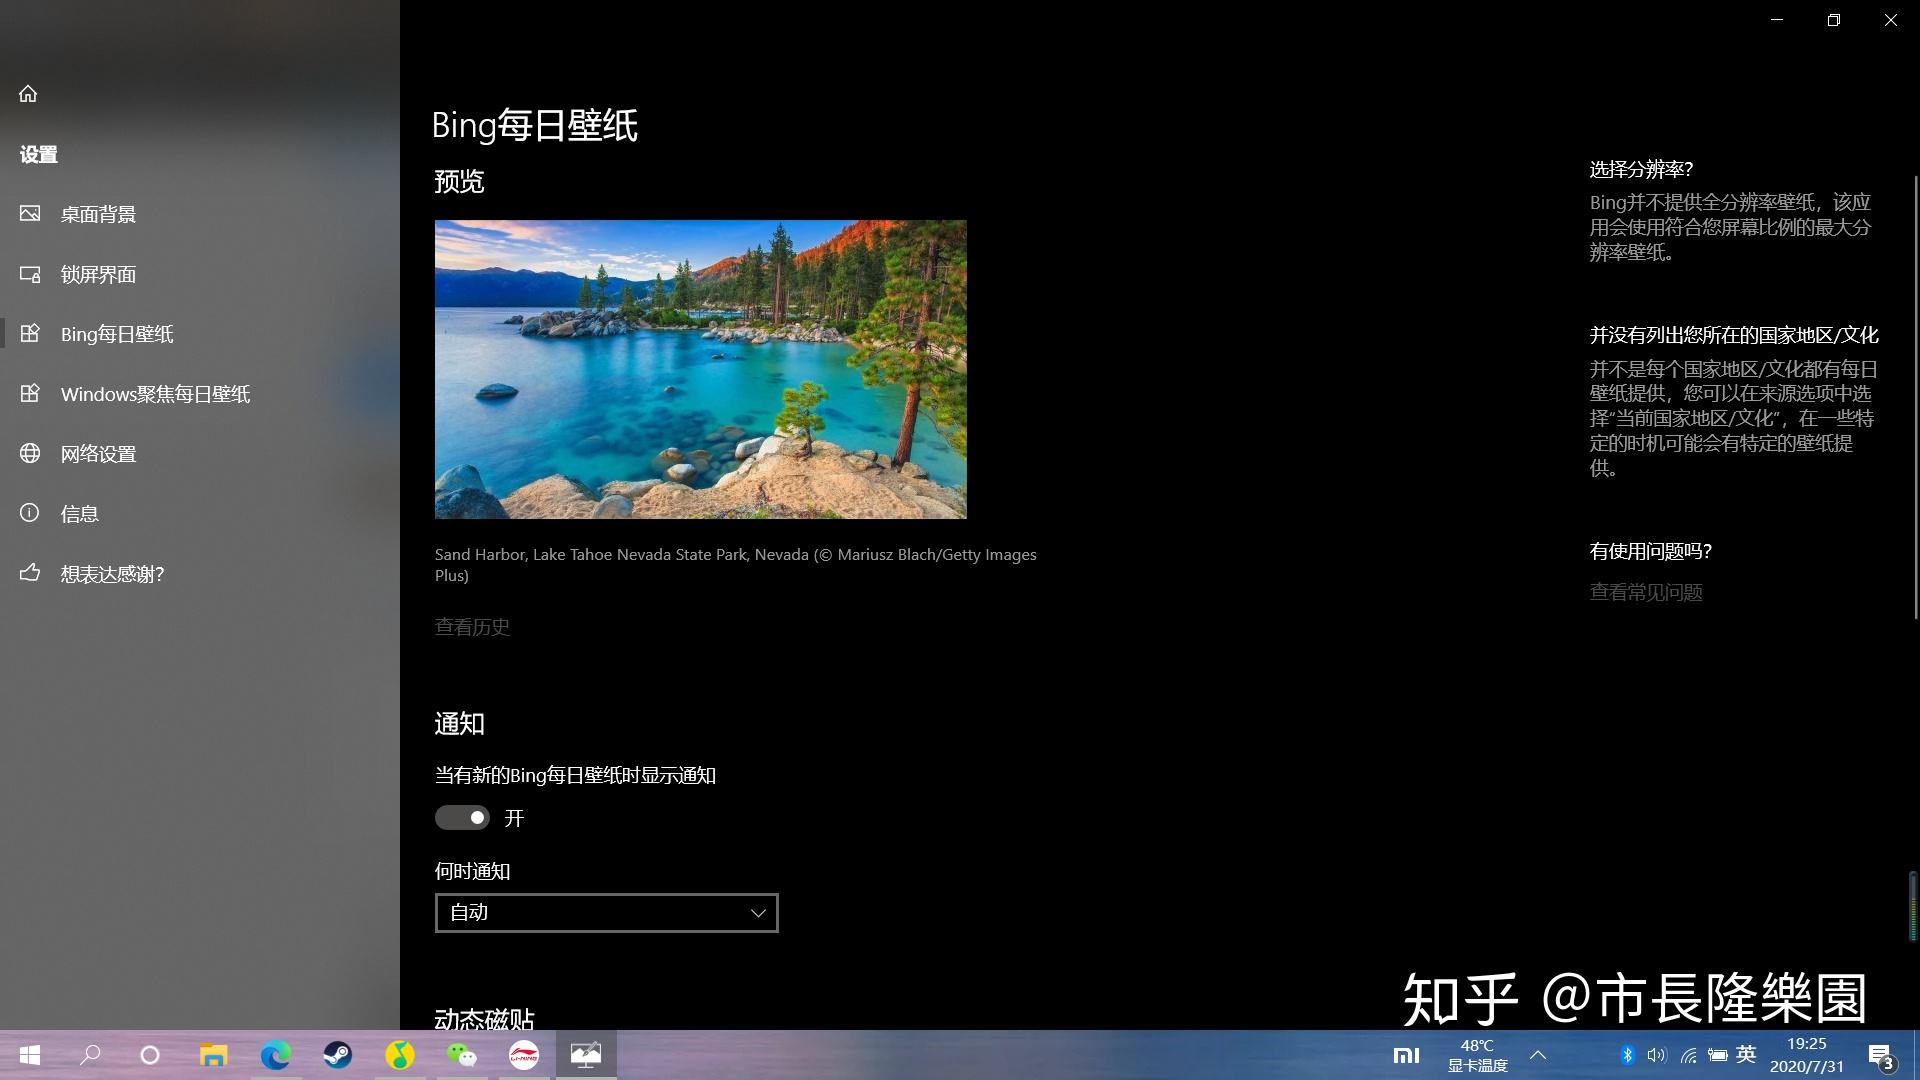The width and height of the screenshot is (1920, 1080).
Task: Open the Windows Start menu
Action: pos(29,1055)
